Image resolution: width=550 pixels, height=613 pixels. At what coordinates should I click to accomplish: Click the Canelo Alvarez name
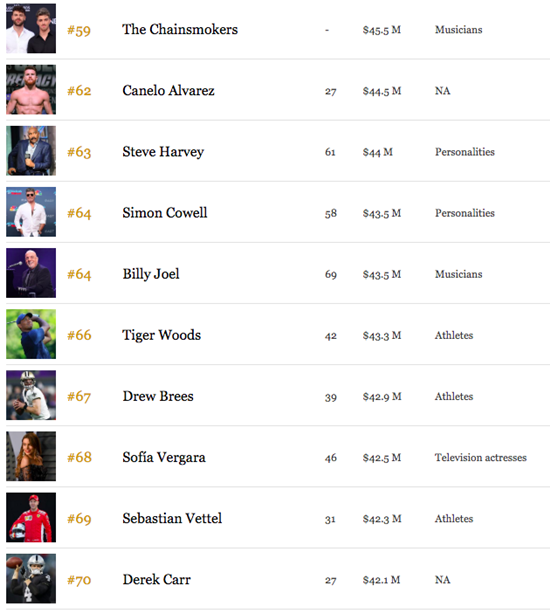click(168, 90)
